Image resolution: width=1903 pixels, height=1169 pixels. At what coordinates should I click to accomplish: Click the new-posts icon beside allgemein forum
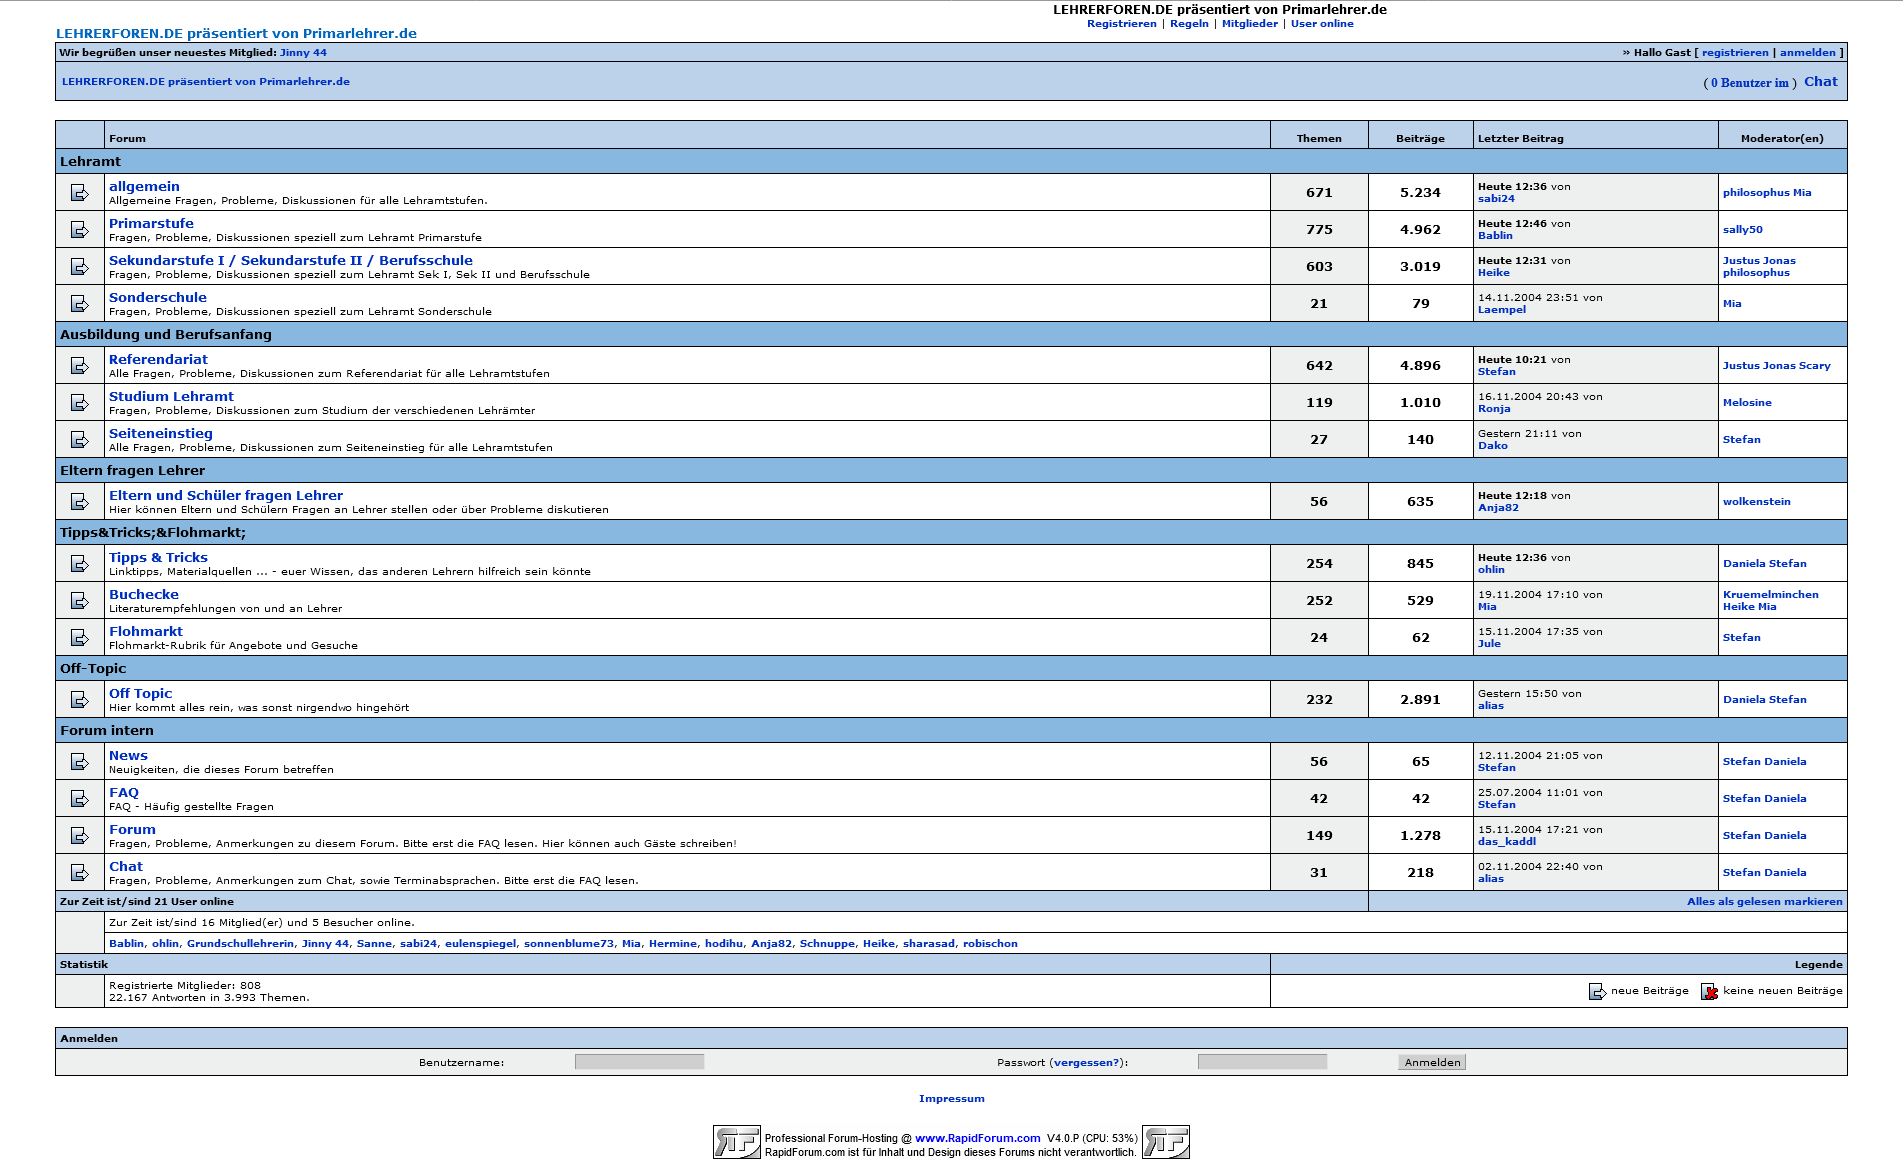tap(80, 193)
